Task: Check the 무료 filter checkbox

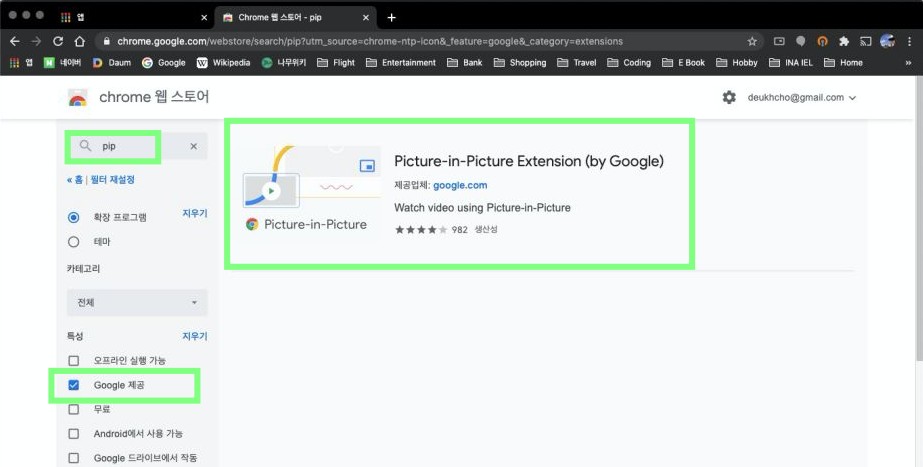Action: pyautogui.click(x=73, y=409)
